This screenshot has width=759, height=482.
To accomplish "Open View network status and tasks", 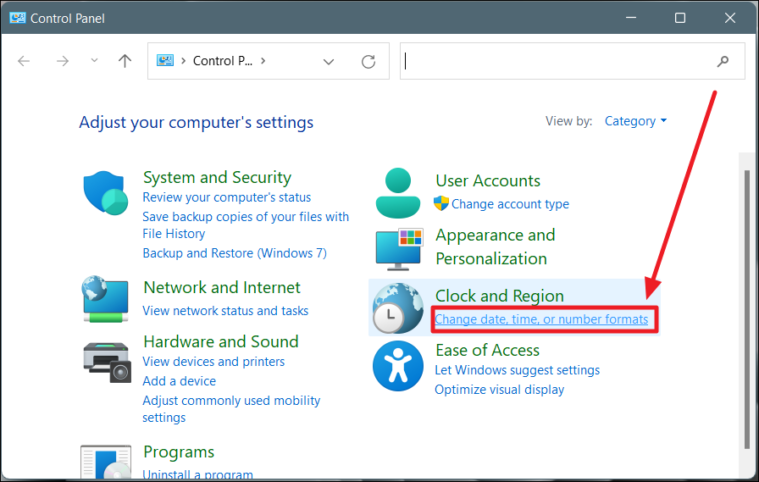I will tap(225, 311).
